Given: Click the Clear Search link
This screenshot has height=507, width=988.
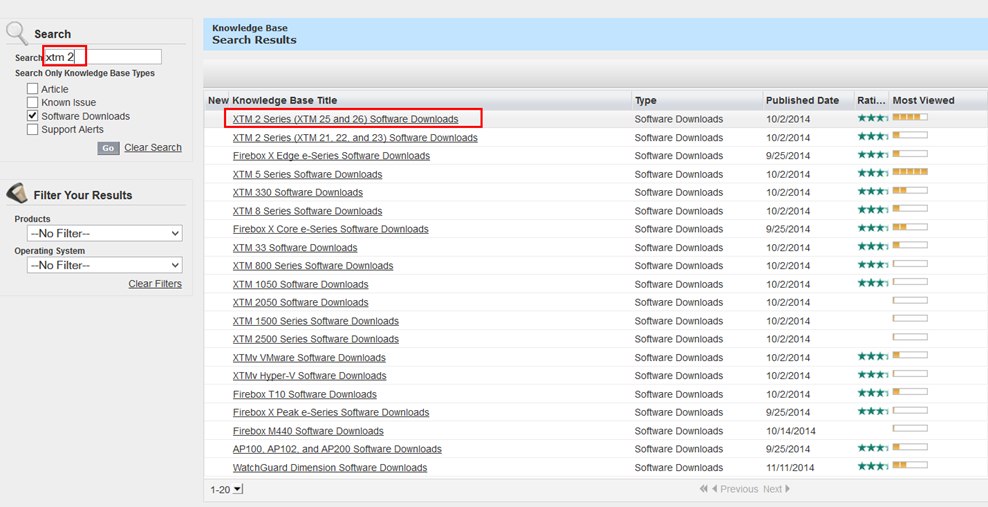Looking at the screenshot, I should click(x=153, y=147).
